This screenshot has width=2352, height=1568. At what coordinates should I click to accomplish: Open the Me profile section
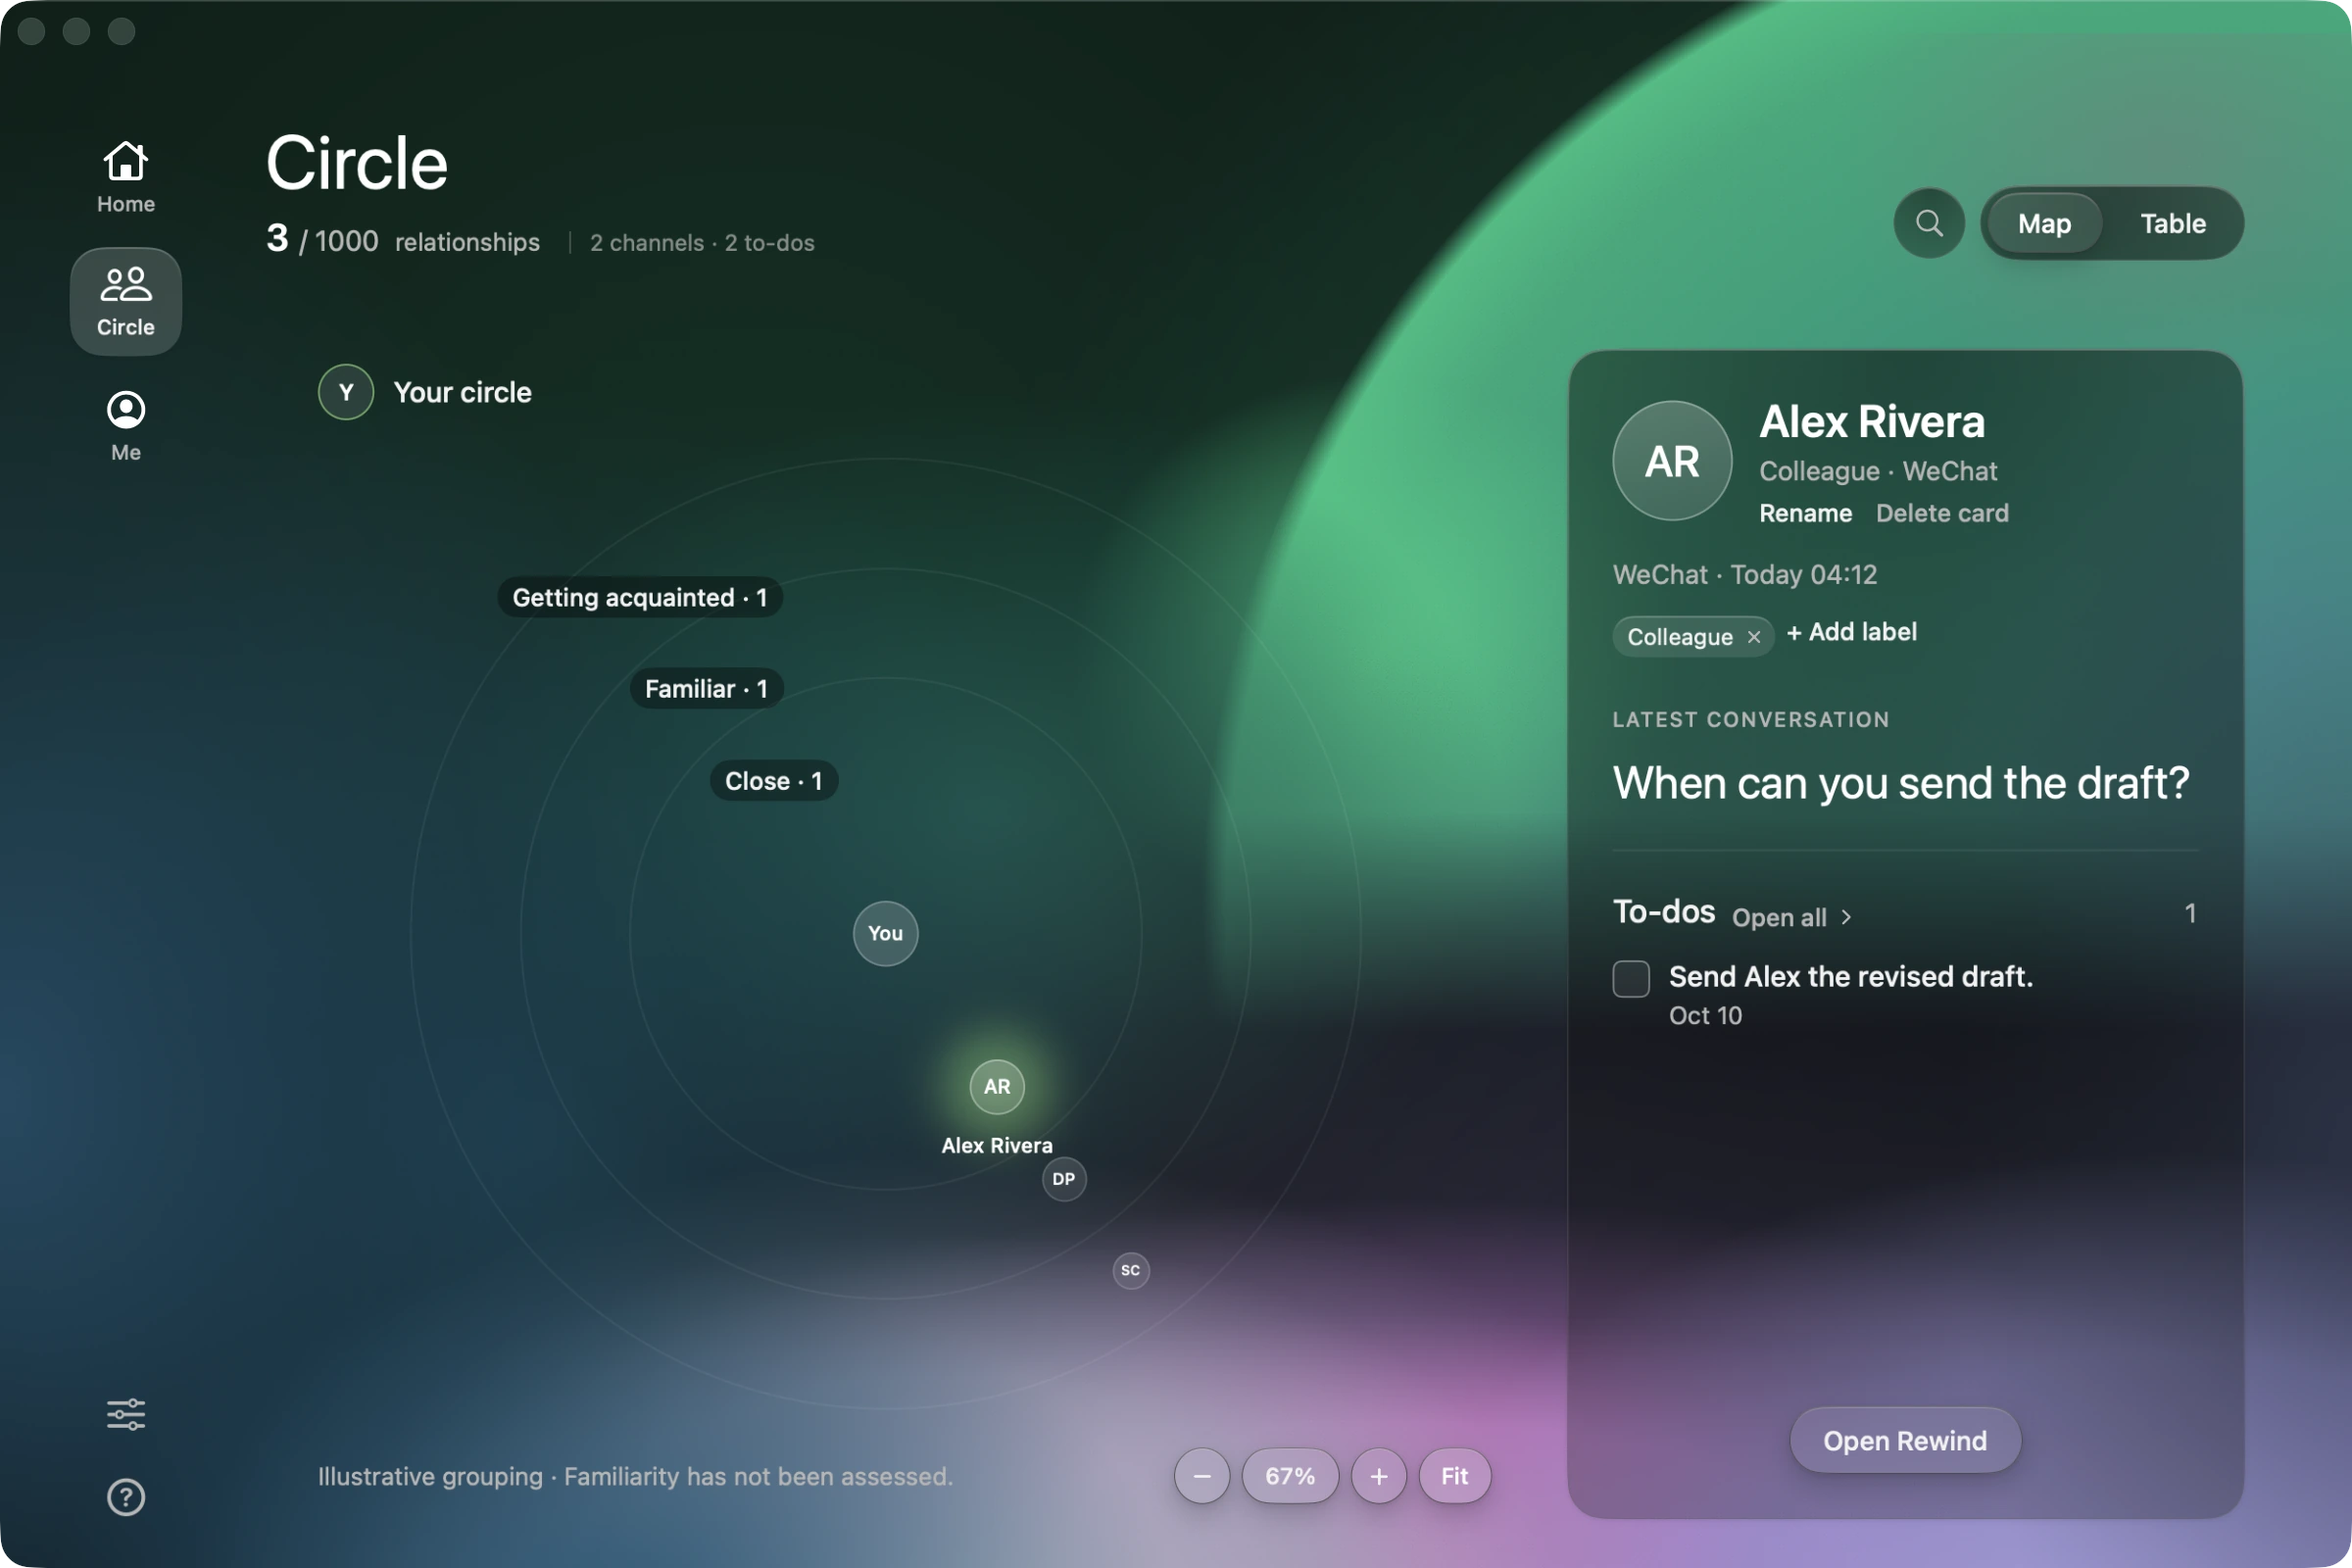click(126, 426)
